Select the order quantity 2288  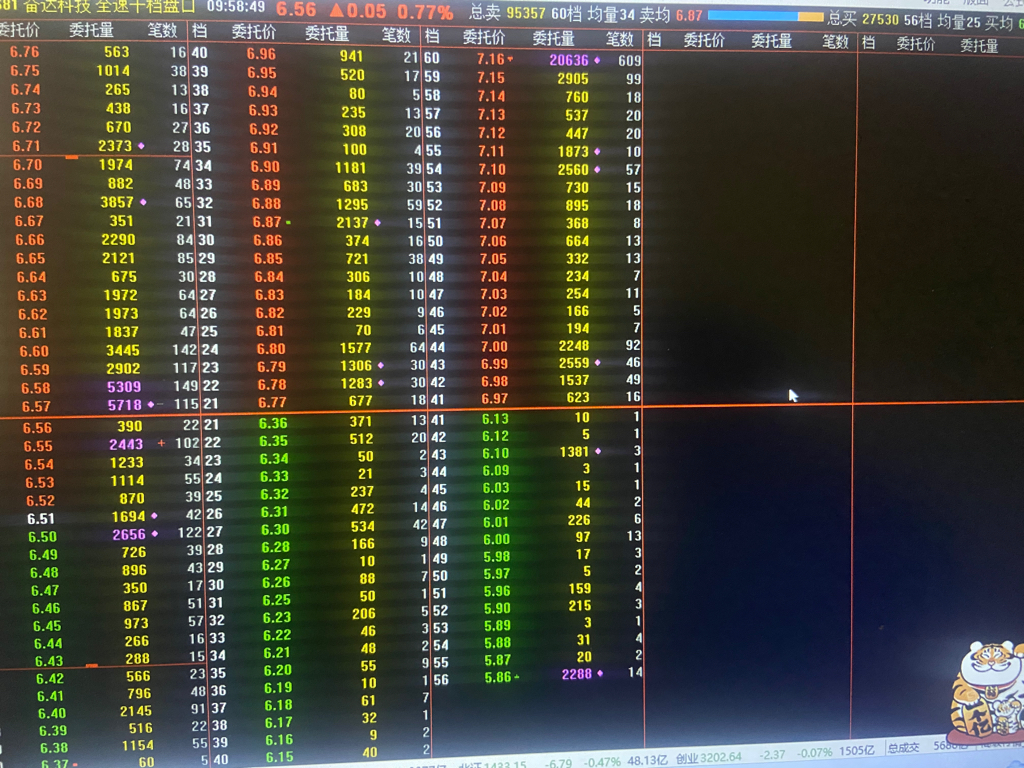click(577, 674)
